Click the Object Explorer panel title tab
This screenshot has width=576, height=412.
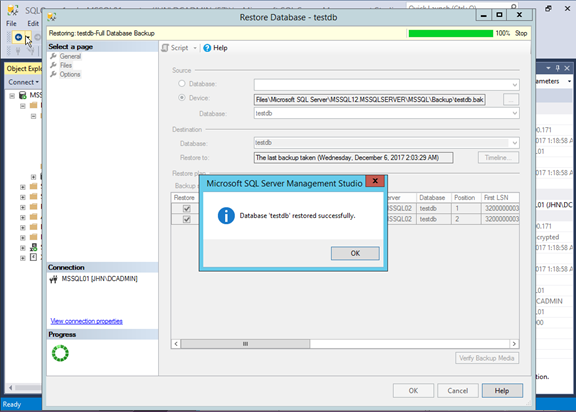24,69
